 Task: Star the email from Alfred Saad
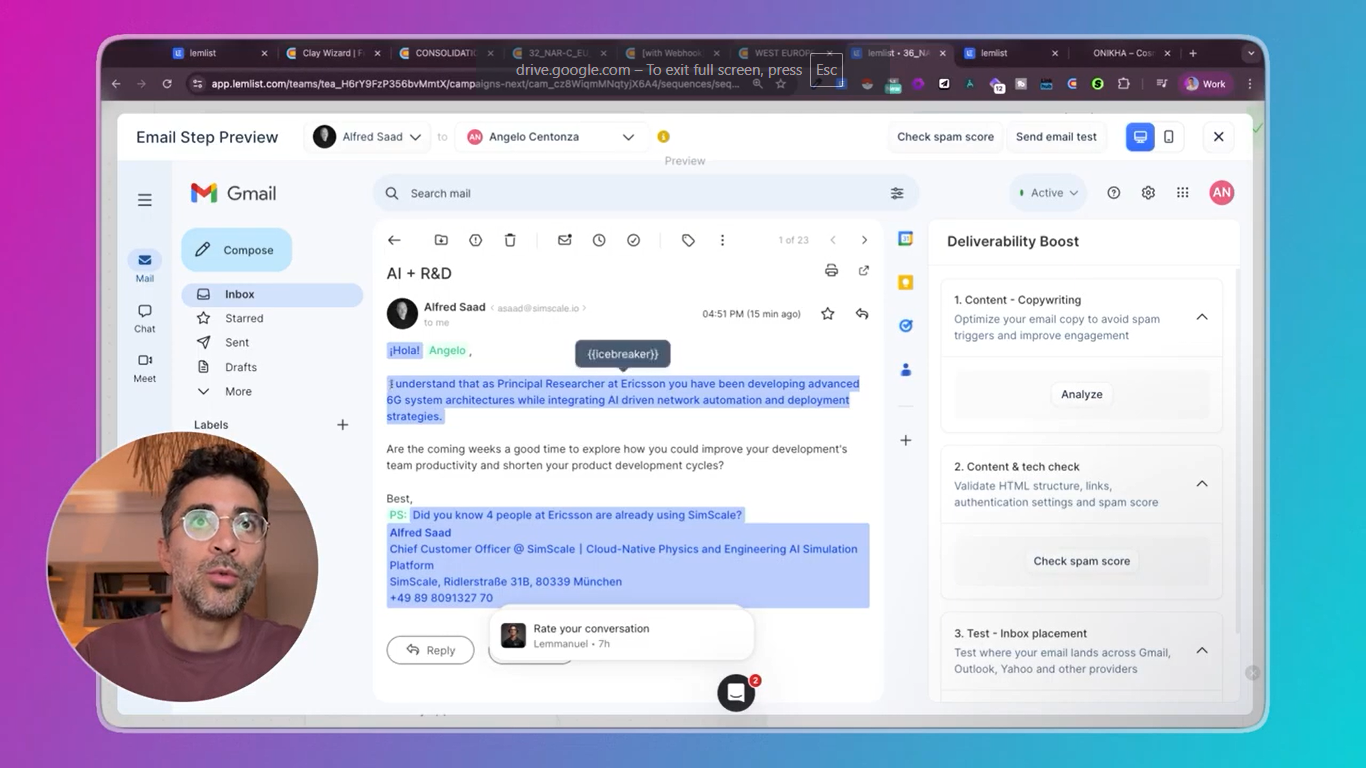tap(828, 314)
